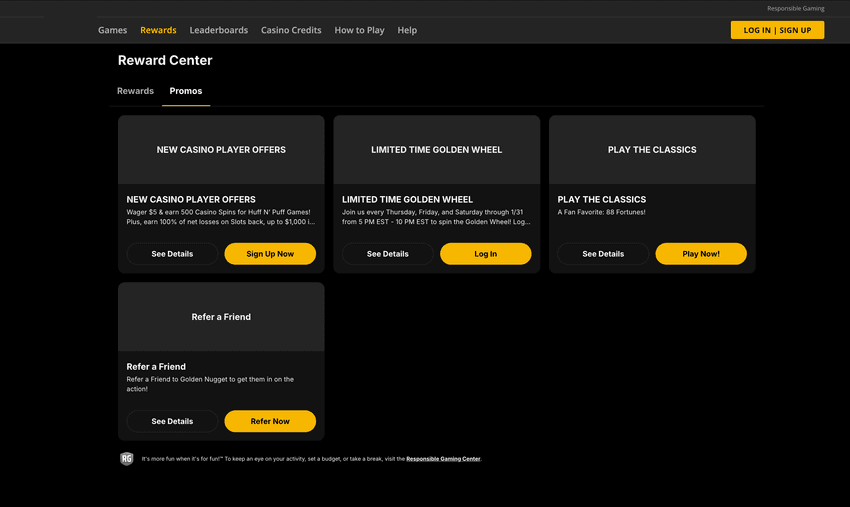The height and width of the screenshot is (507, 850).
Task: Click the 'Join us every Thursday, Friday' description
Action: 436,217
